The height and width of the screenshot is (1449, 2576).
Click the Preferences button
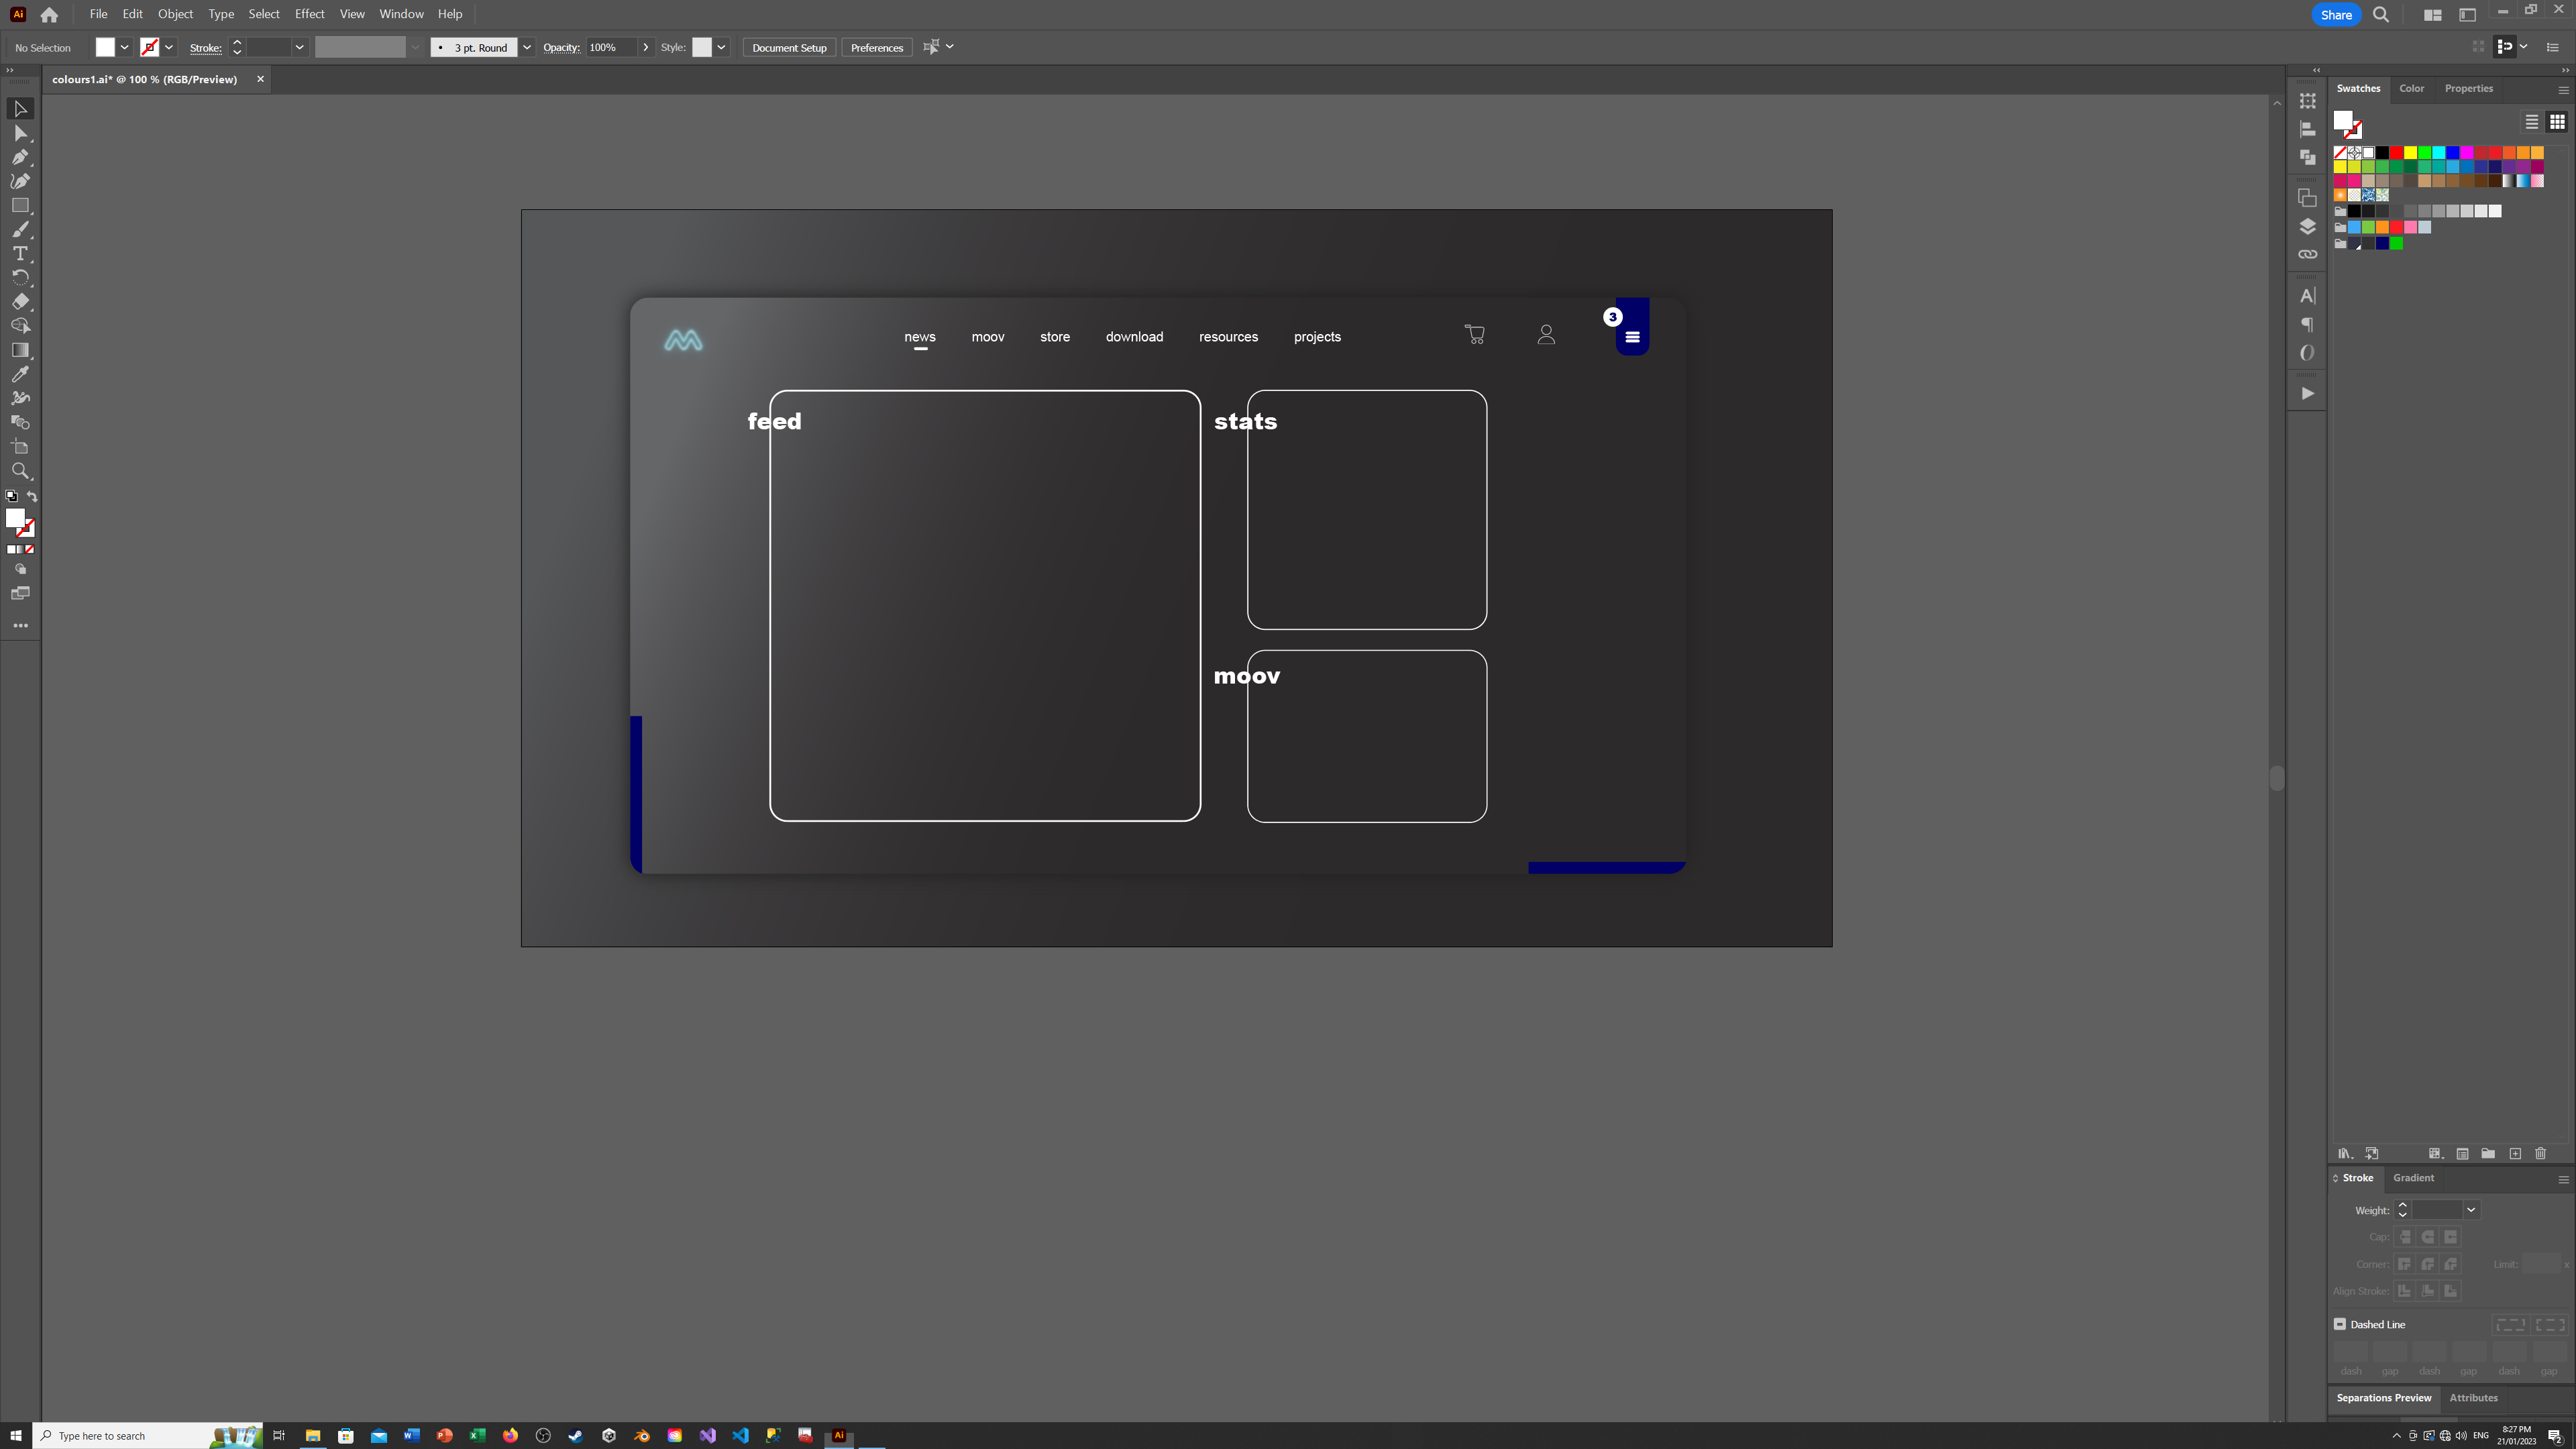click(x=876, y=47)
